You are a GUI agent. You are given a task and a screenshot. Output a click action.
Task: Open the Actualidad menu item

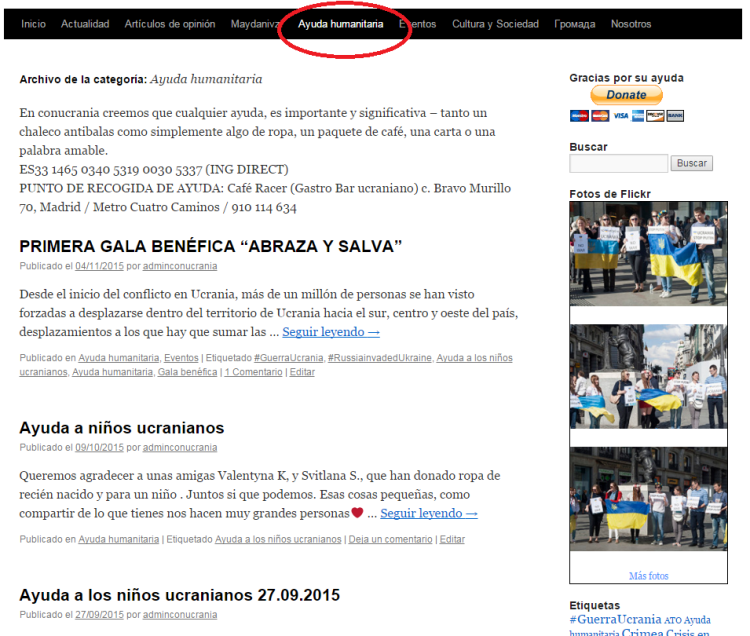[x=85, y=24]
